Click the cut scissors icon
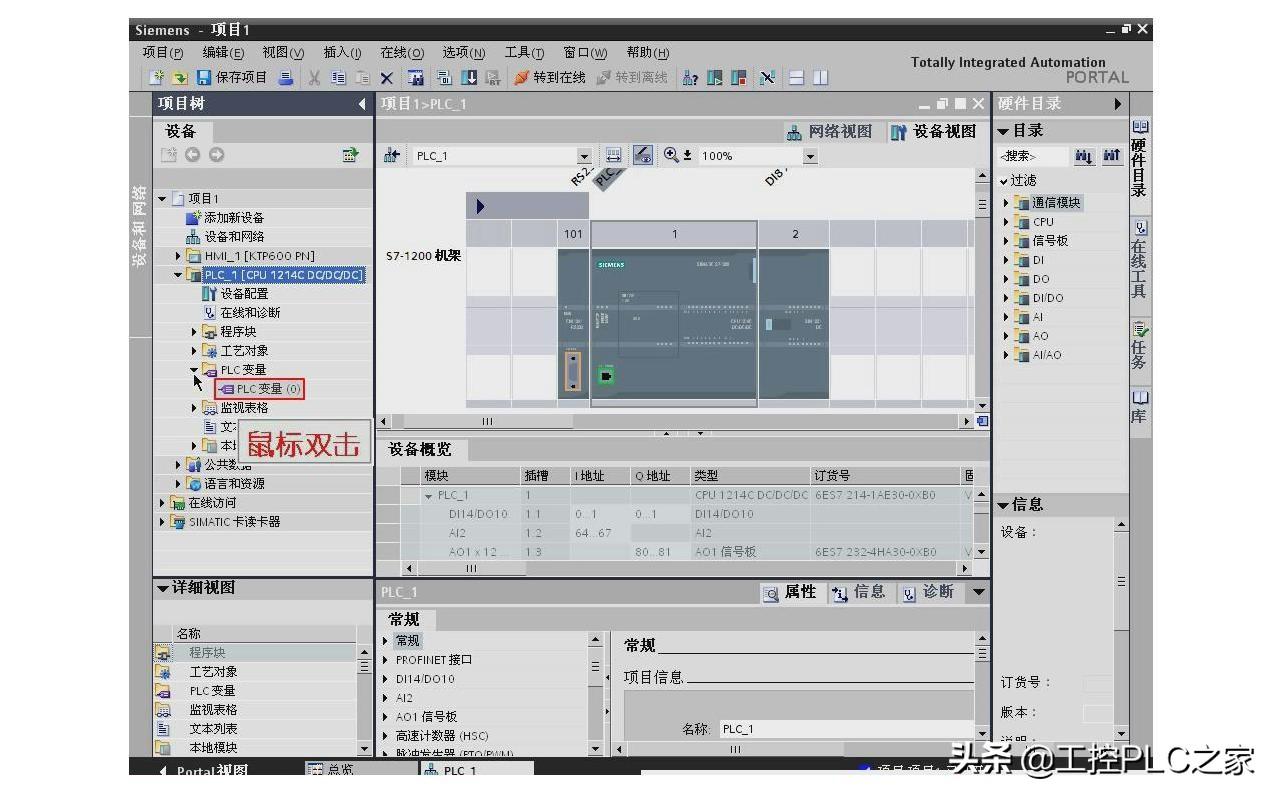The image size is (1280, 800). (x=314, y=78)
